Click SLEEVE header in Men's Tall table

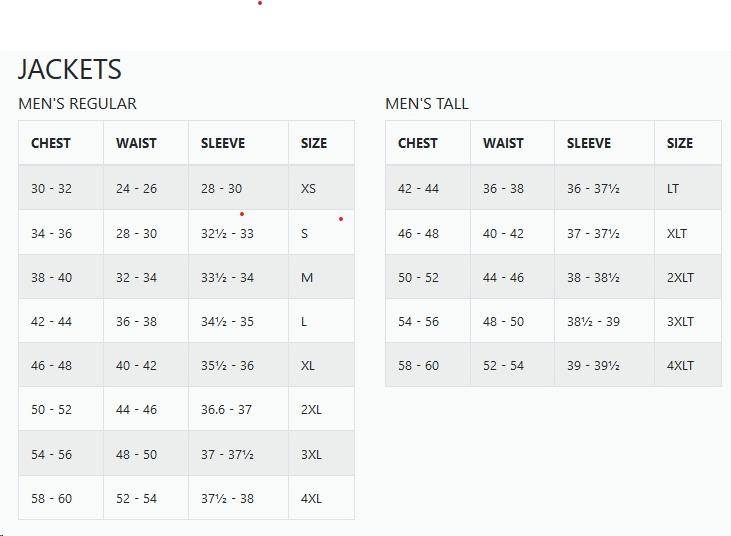click(588, 143)
